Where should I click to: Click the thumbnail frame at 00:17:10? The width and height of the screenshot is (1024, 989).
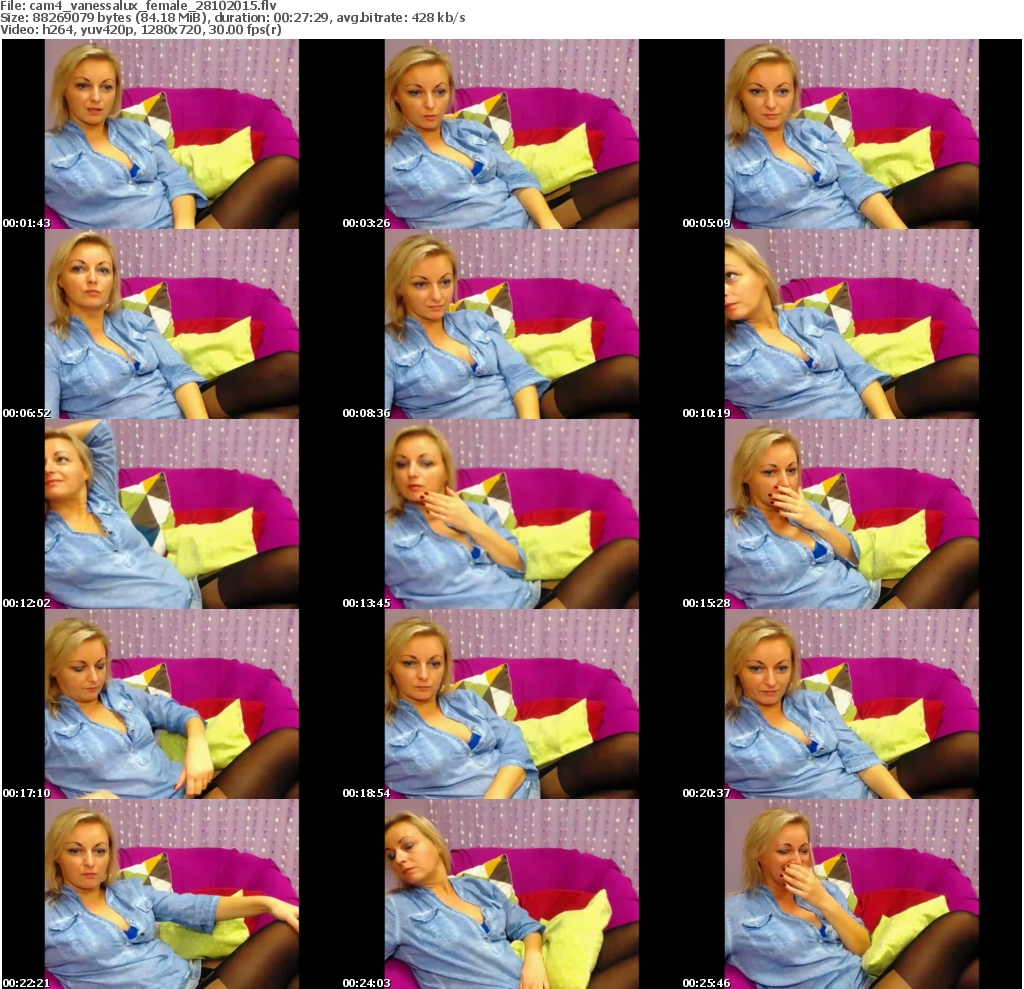pos(172,704)
